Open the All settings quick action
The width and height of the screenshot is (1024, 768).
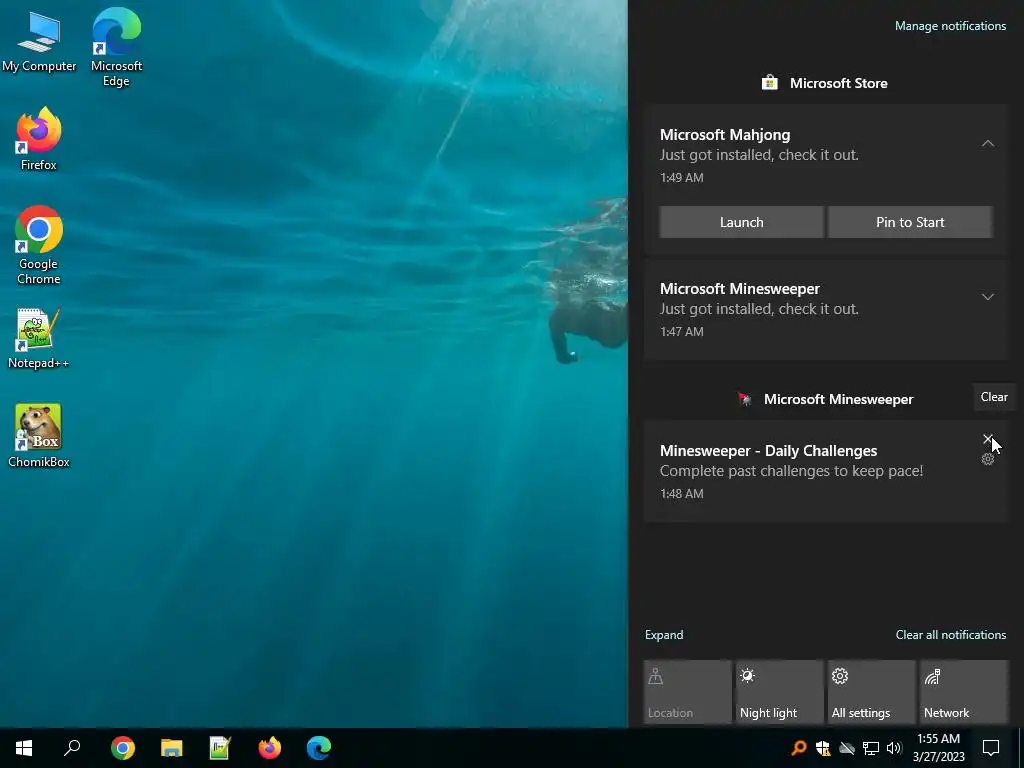(871, 692)
